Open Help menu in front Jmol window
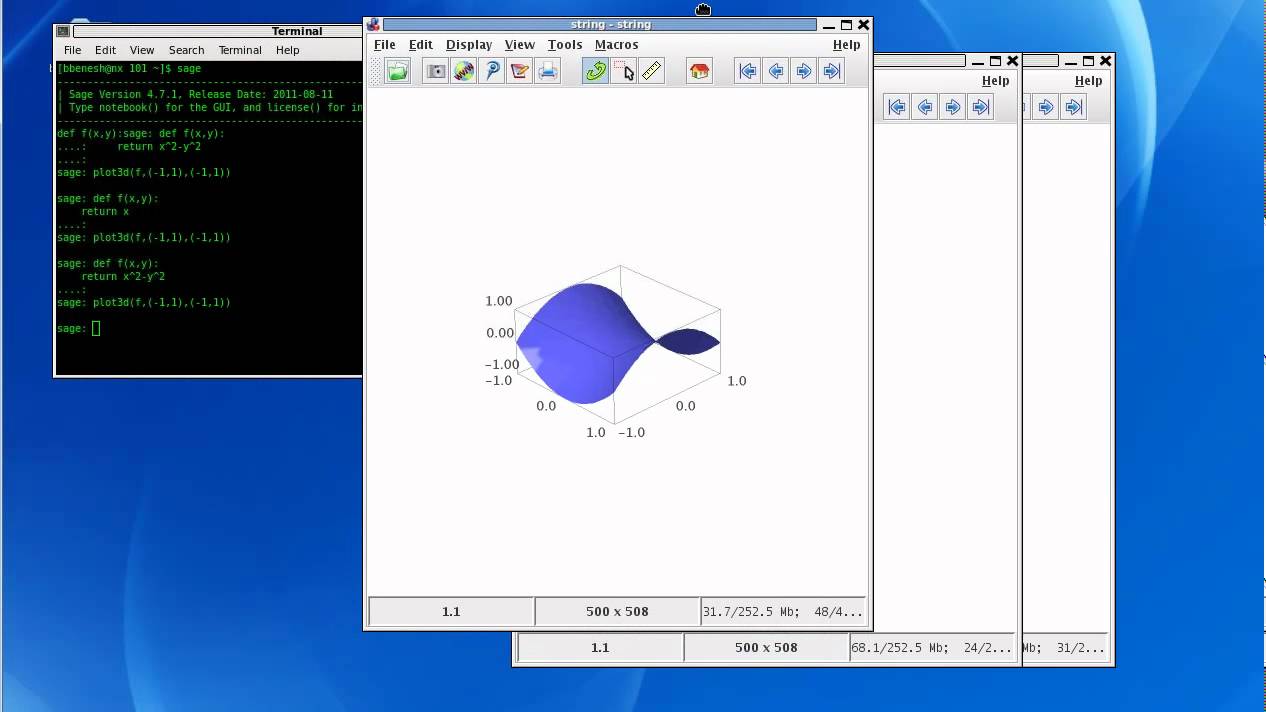 pyautogui.click(x=847, y=45)
